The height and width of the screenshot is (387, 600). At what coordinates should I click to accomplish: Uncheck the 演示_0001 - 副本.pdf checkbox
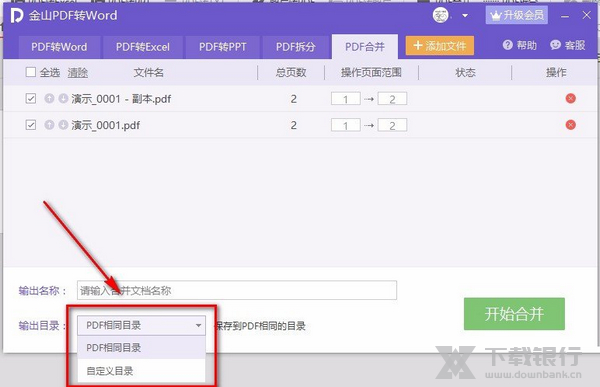point(31,99)
